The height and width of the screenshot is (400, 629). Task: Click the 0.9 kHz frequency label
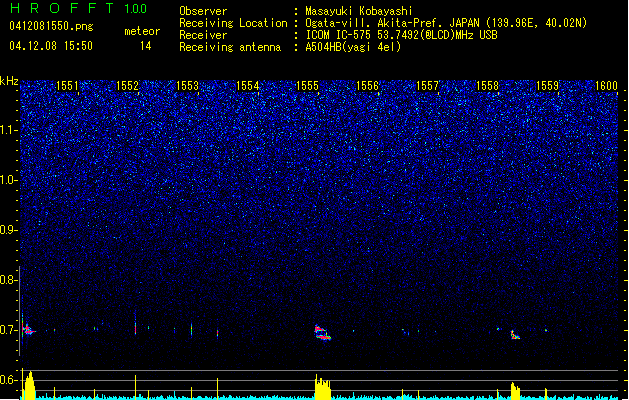pos(8,230)
